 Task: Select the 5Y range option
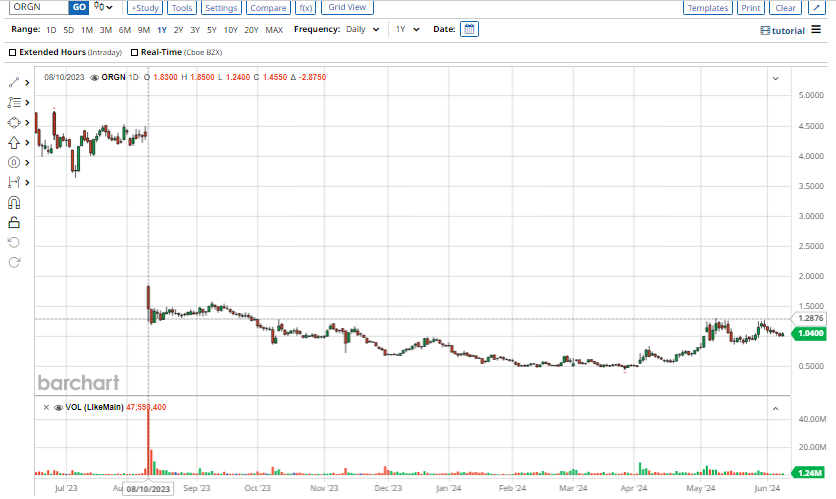[212, 30]
